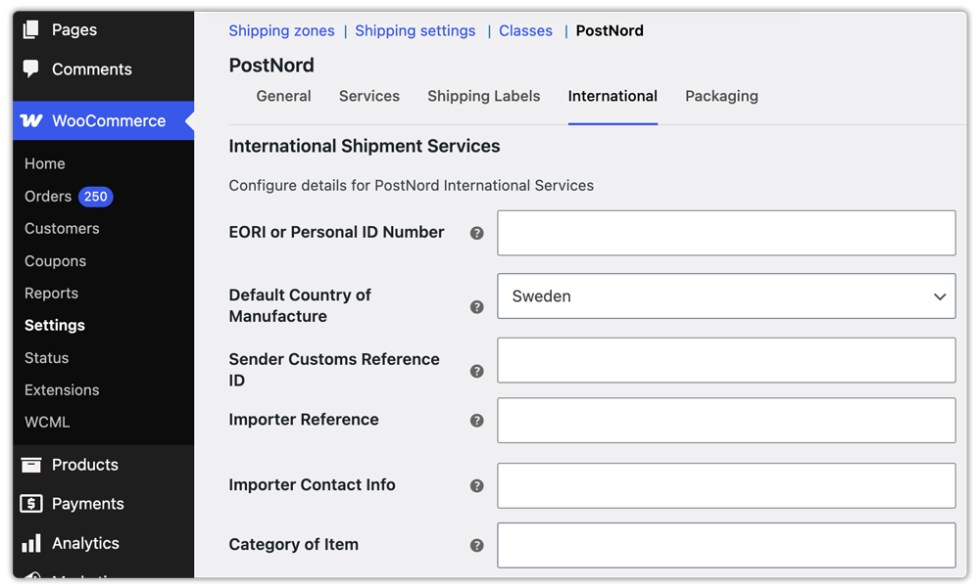Select the WooCommerce sidebar menu

pos(103,121)
